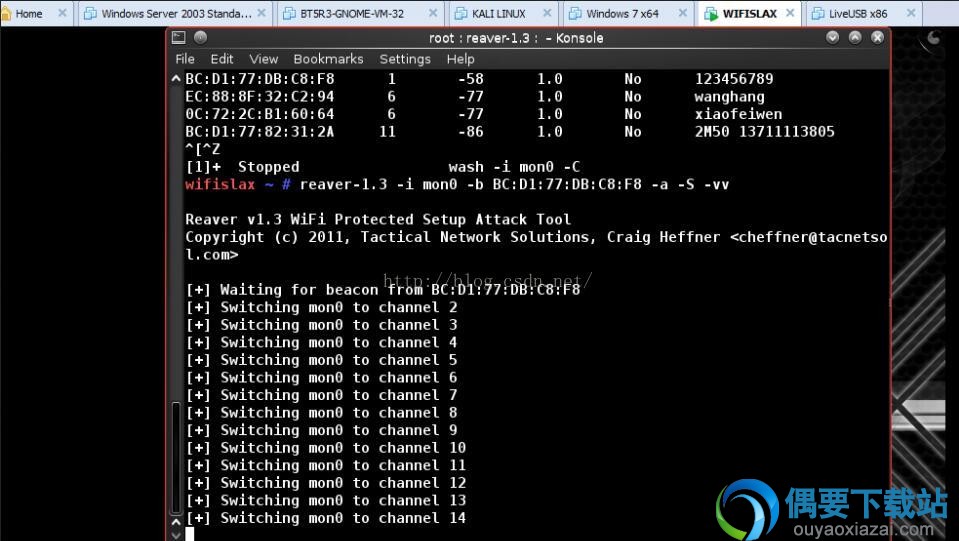Screen dimensions: 959x541
Task: Click the wifislax prompt text
Action: (220, 185)
